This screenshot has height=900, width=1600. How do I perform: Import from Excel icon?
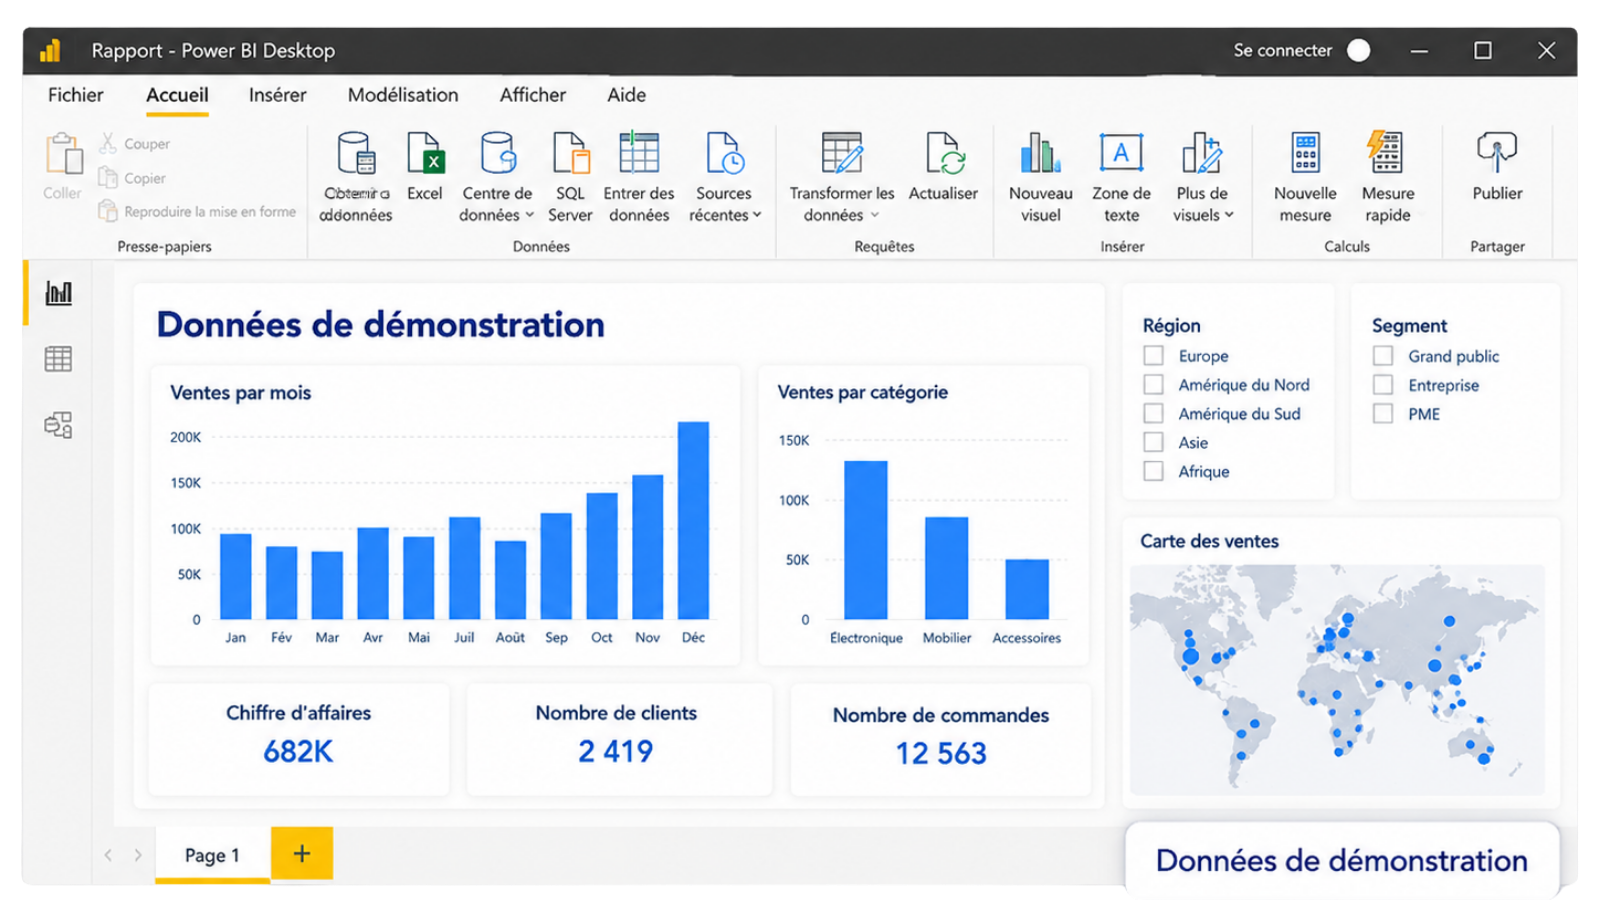tap(425, 153)
